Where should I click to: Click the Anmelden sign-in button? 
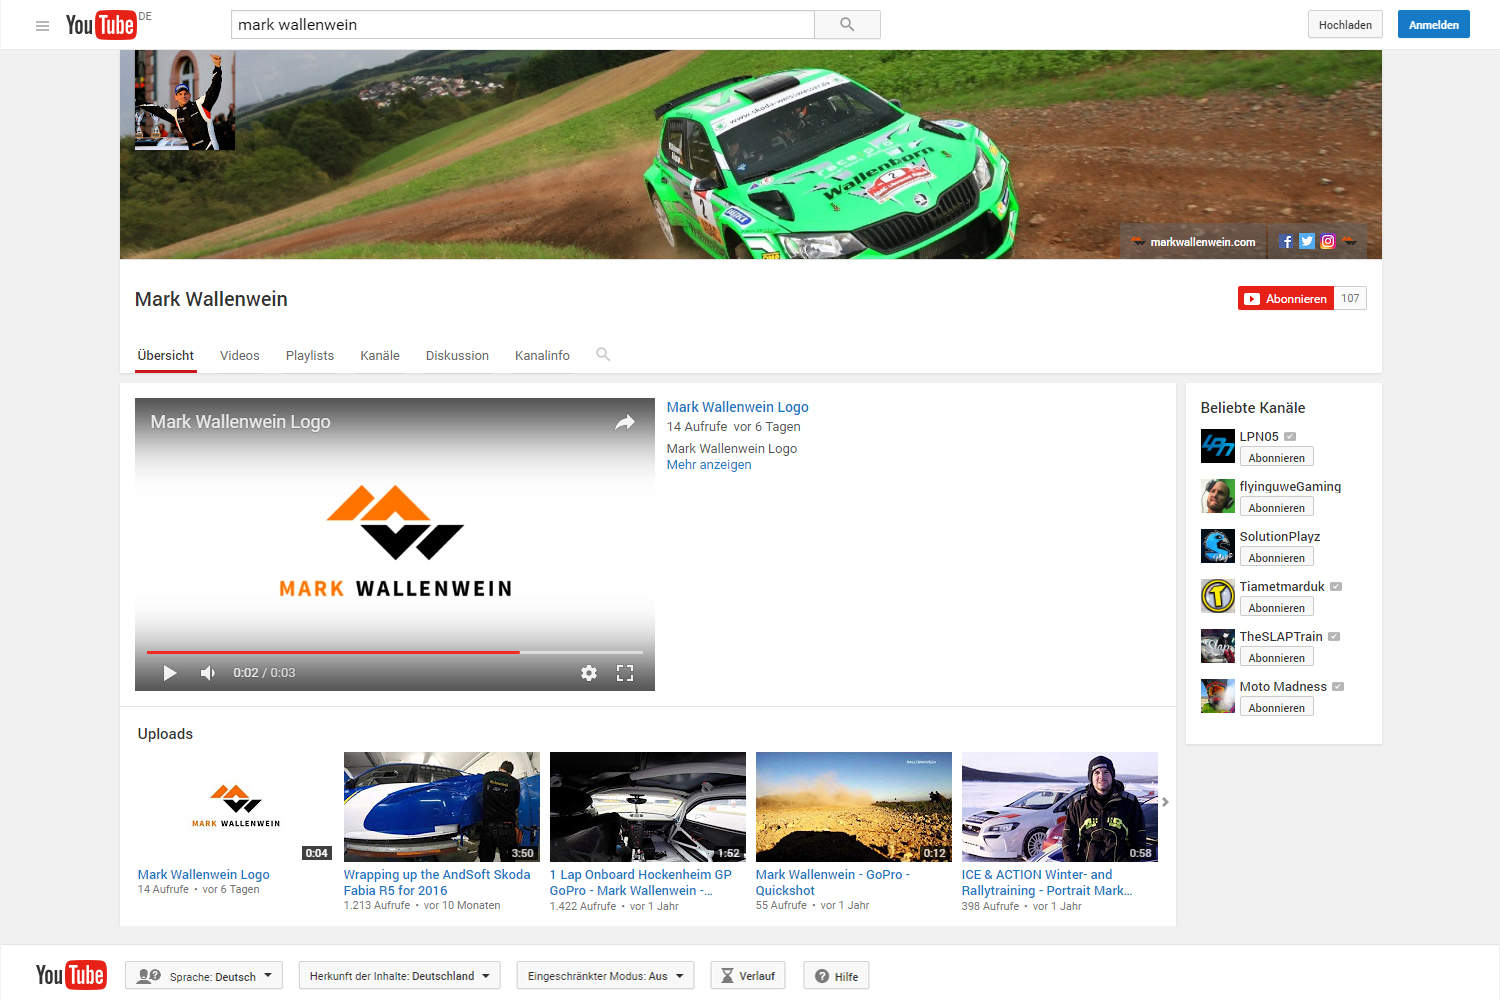click(1434, 25)
